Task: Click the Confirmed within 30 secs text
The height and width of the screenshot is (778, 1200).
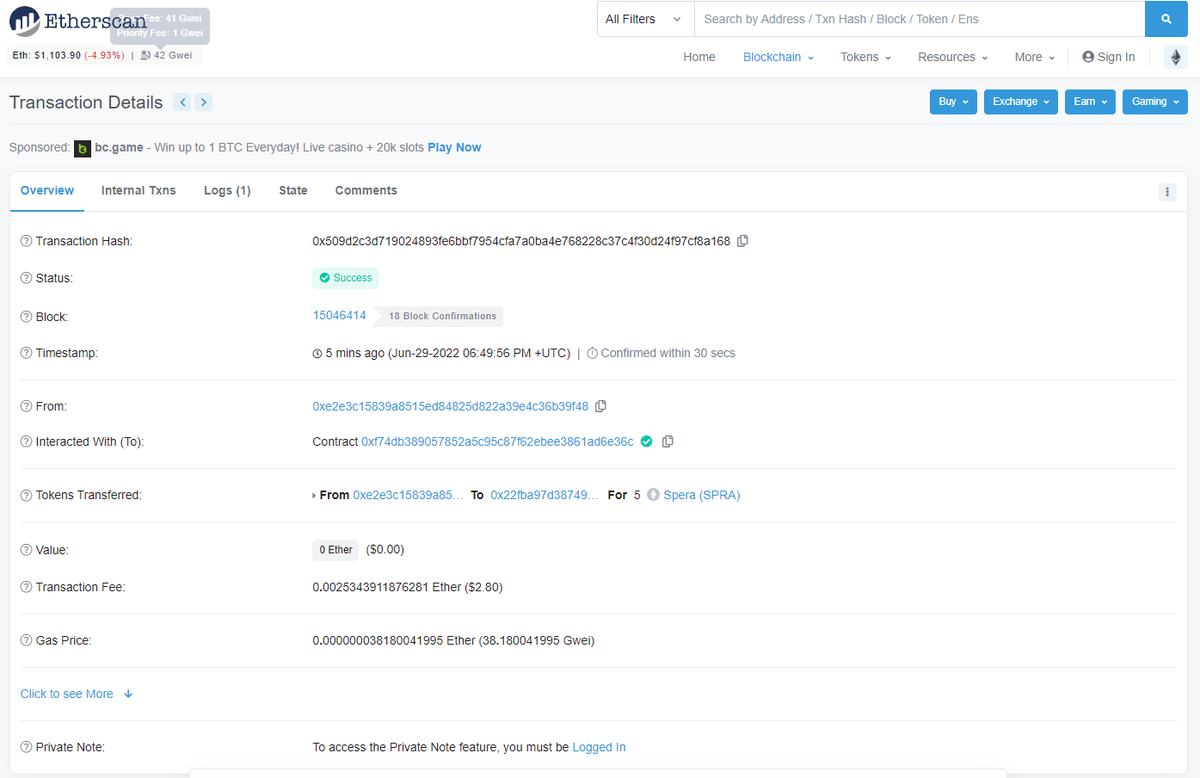Action: 667,353
